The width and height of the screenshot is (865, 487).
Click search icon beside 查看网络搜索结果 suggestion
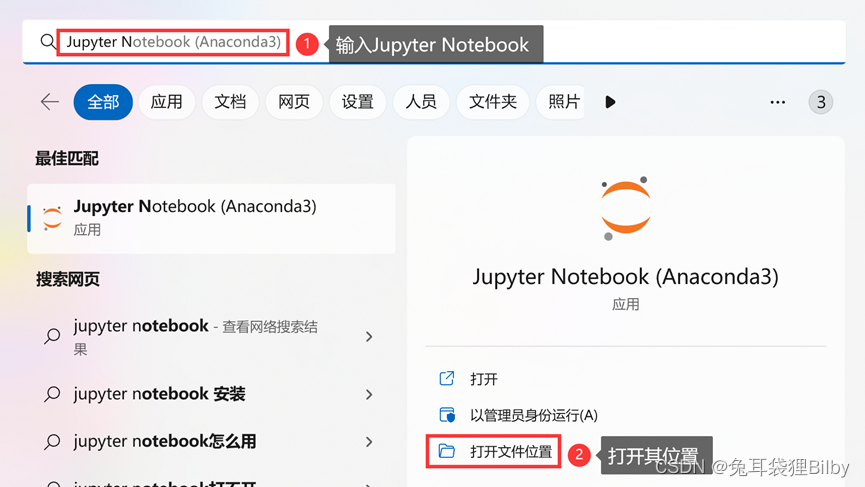52,336
